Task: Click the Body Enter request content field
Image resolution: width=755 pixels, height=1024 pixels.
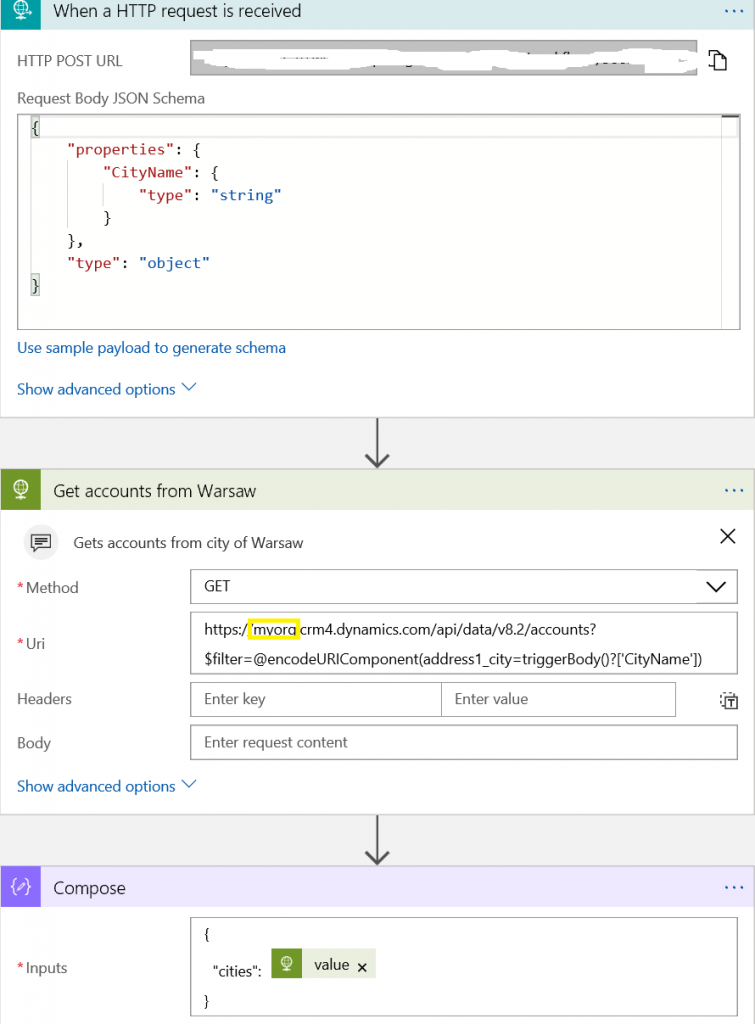Action: coord(463,742)
